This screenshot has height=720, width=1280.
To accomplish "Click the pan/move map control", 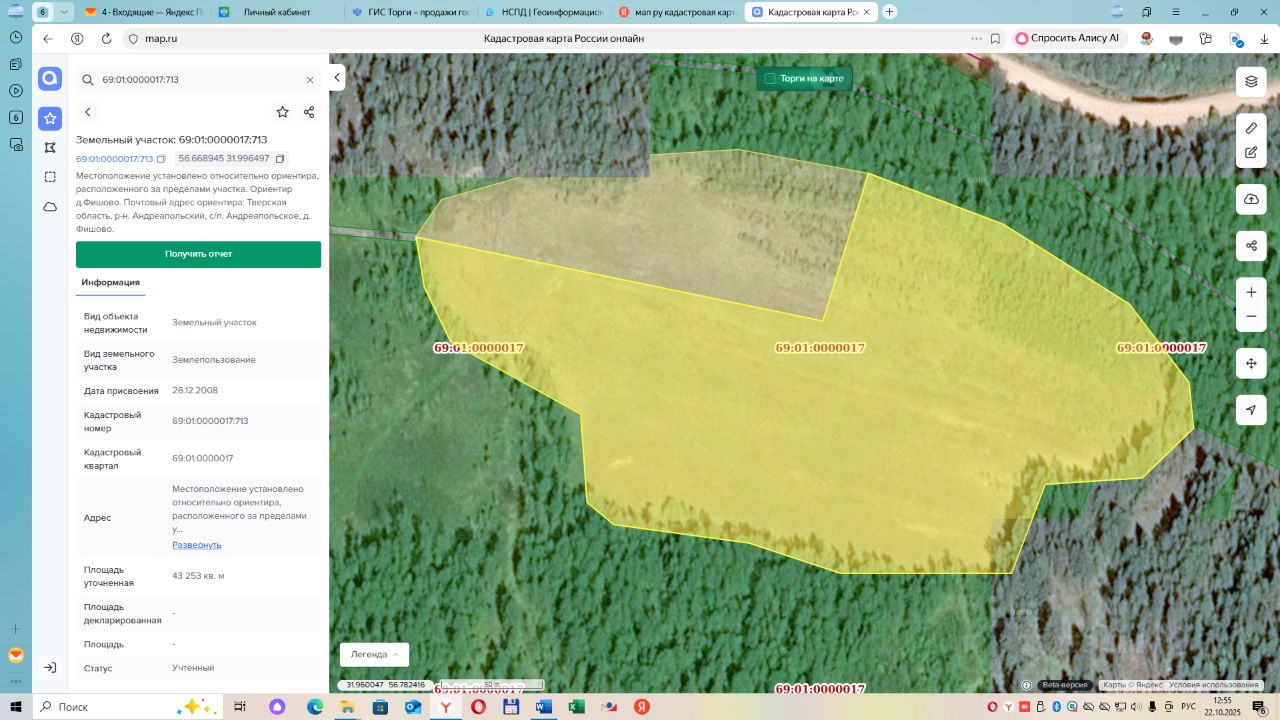I will (1251, 363).
